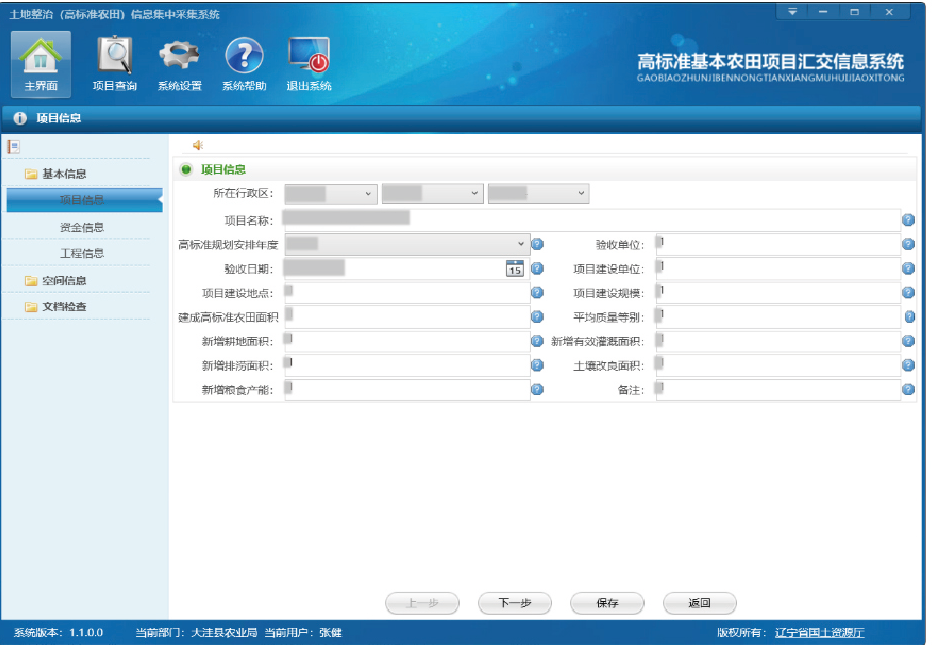
Task: Select 资金信息 in sidebar
Action: (82, 228)
